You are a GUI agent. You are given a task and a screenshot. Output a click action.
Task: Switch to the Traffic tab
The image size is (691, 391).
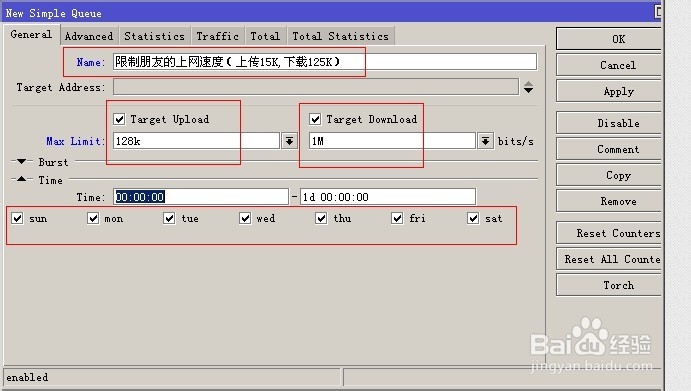pyautogui.click(x=217, y=36)
